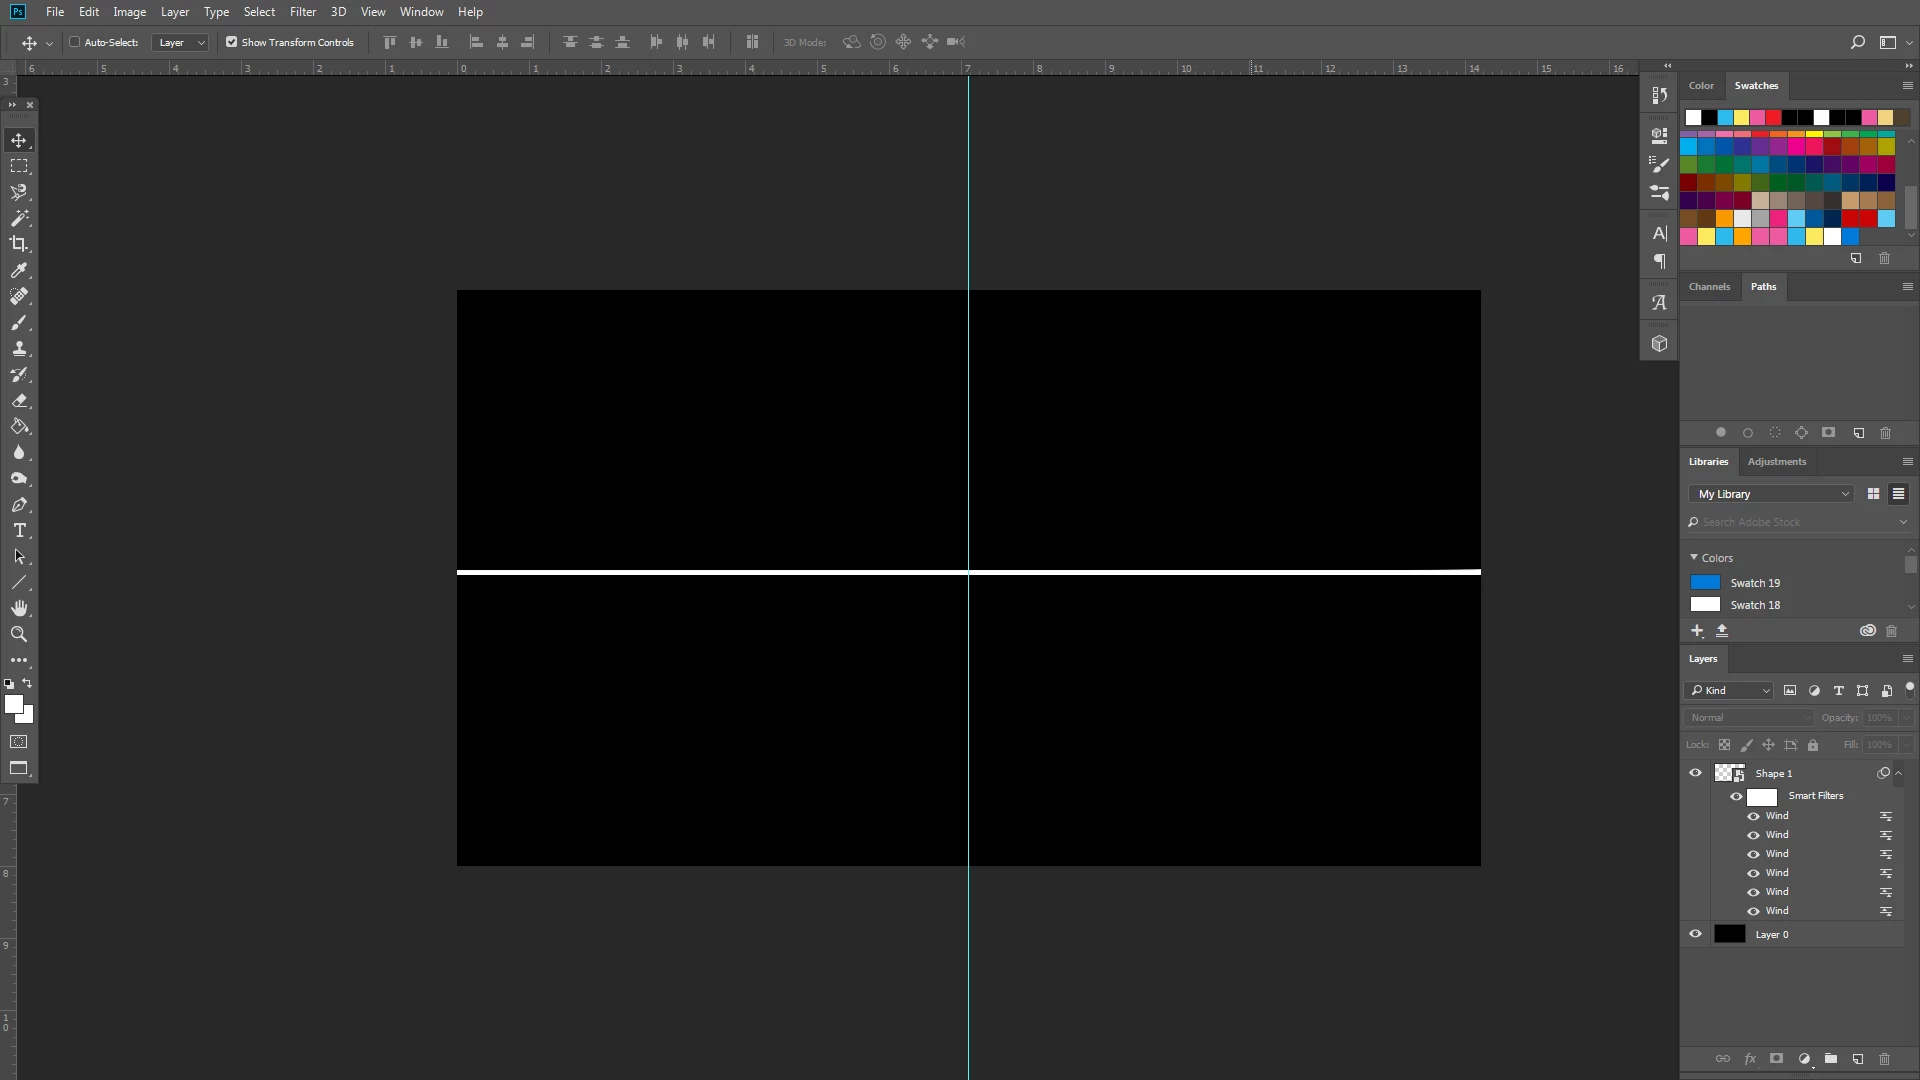Uncheck Show Transform Controls
The image size is (1920, 1080).
[x=232, y=42]
